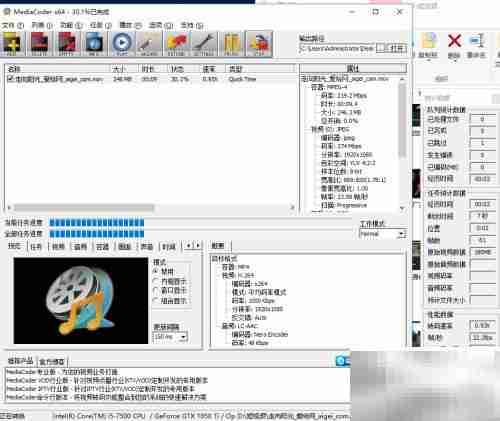Open the 工作模式 Normal dropdown
500x421 pixels.
point(383,234)
